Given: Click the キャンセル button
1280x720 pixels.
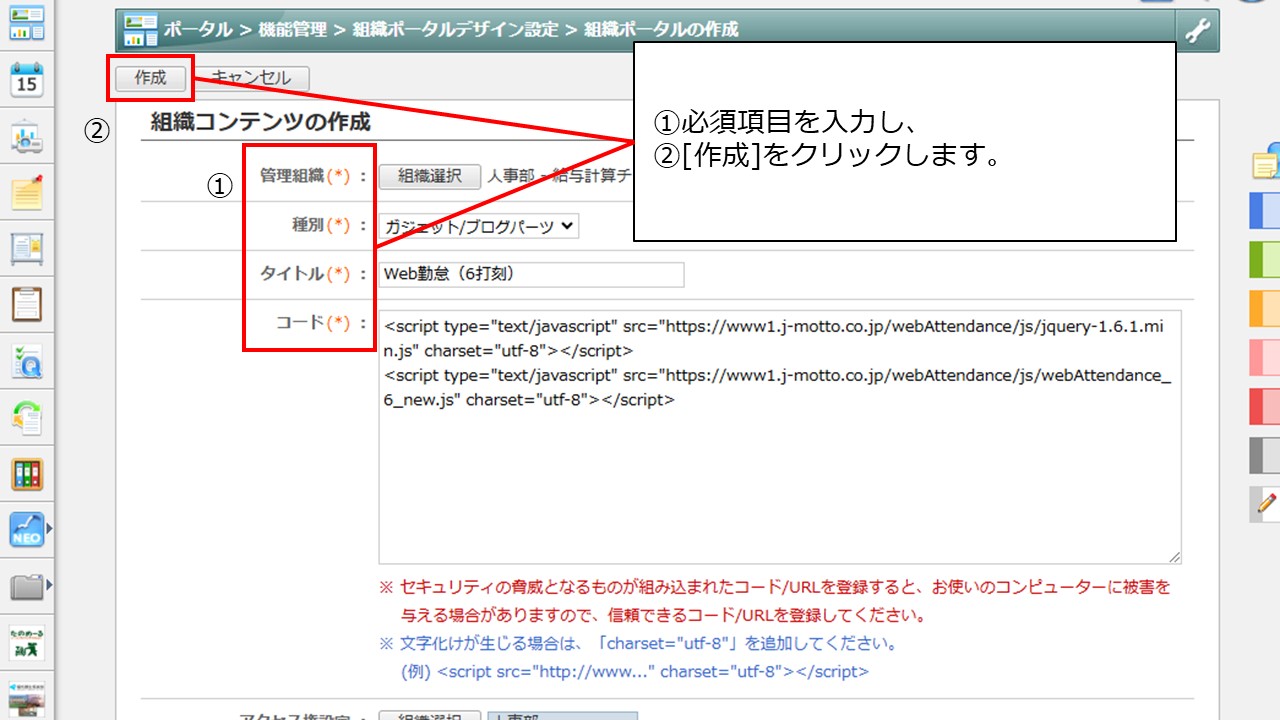Looking at the screenshot, I should (x=252, y=78).
